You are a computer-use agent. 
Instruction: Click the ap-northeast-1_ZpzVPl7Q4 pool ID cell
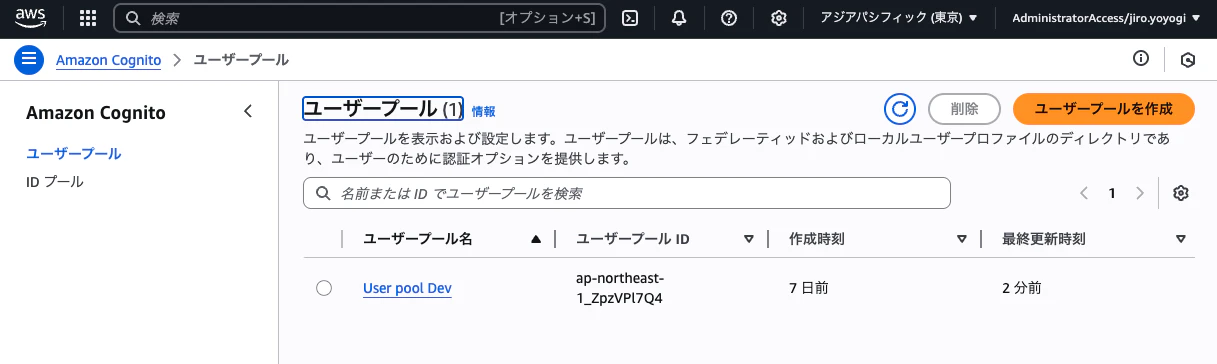point(621,288)
